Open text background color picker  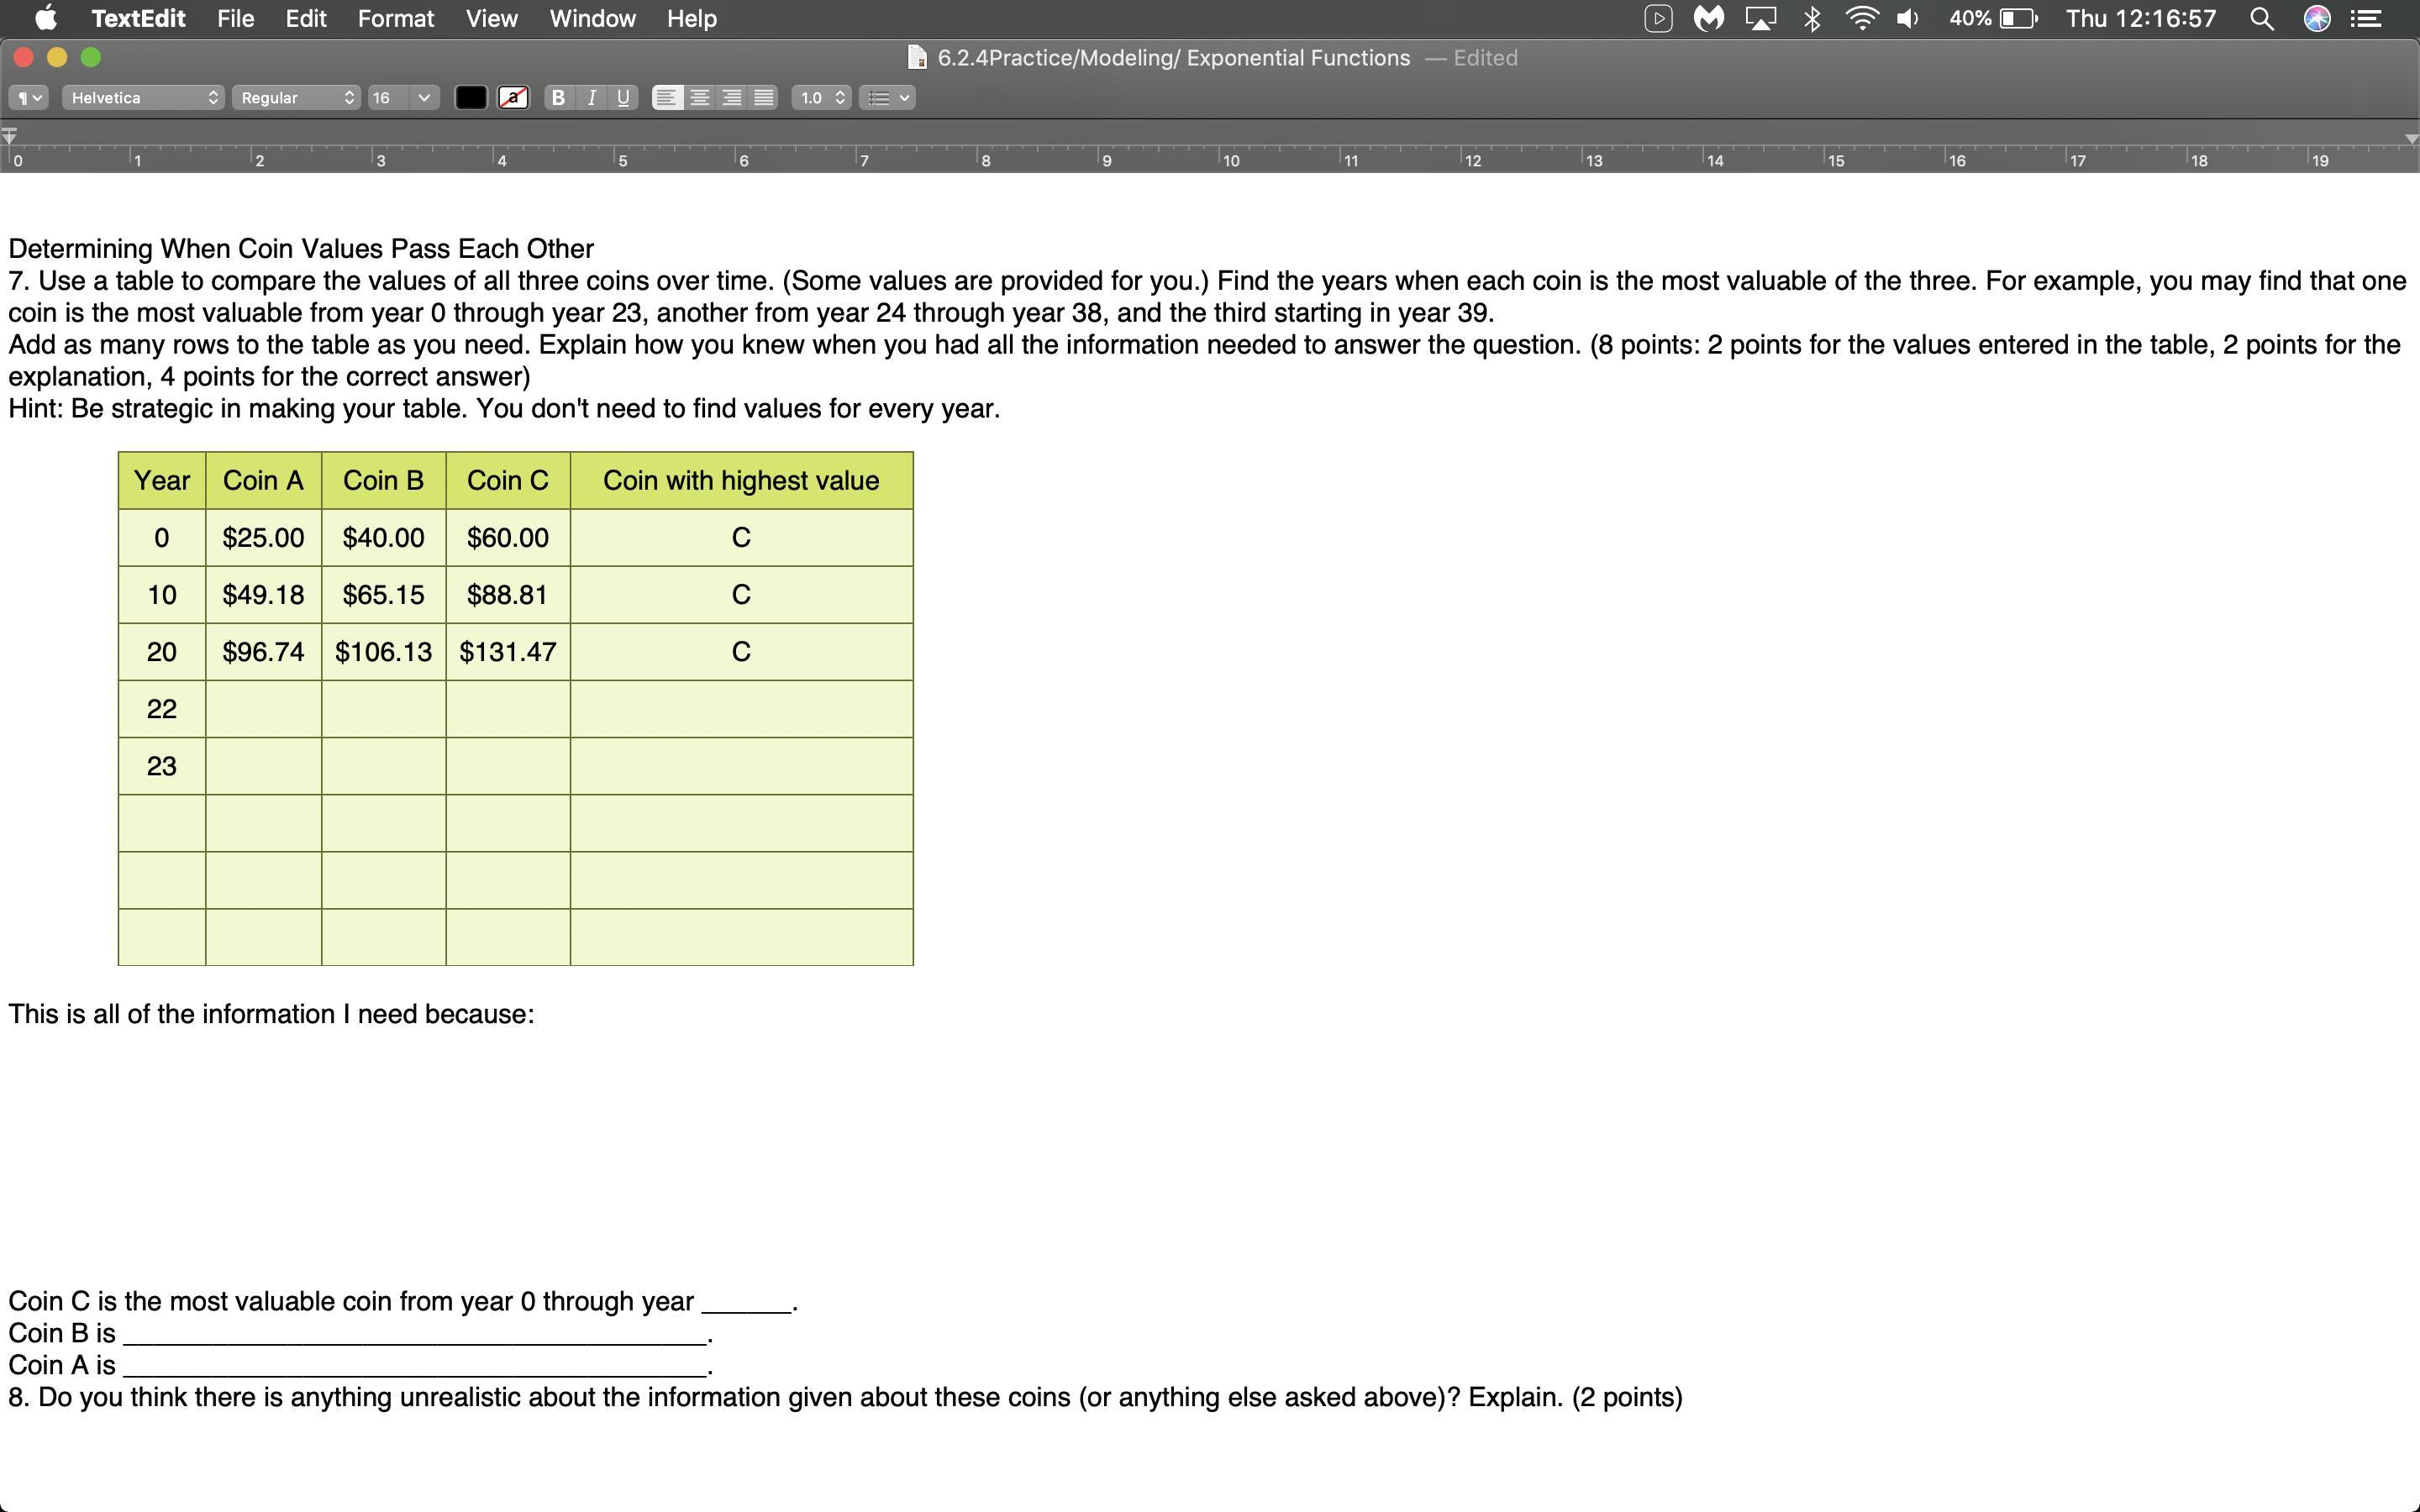click(x=513, y=97)
